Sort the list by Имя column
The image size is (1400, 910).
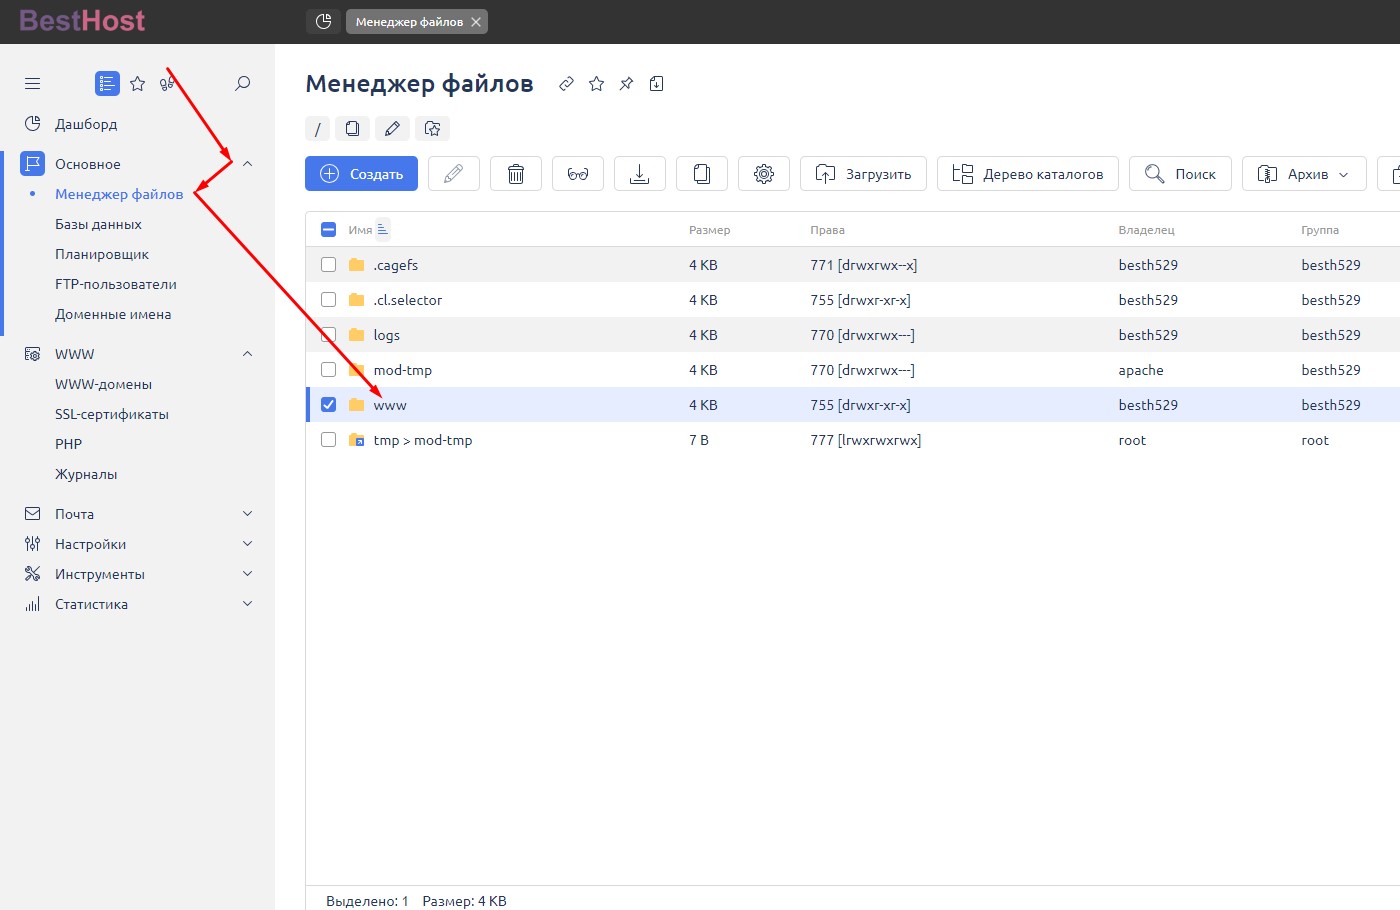tap(361, 230)
